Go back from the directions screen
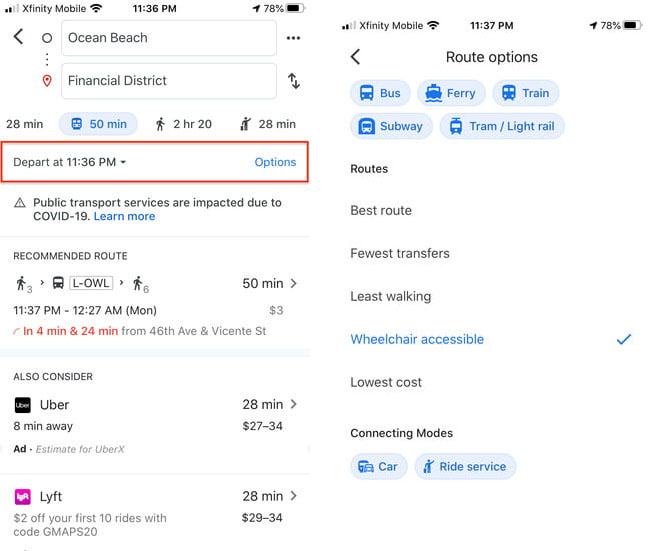 click(18, 37)
